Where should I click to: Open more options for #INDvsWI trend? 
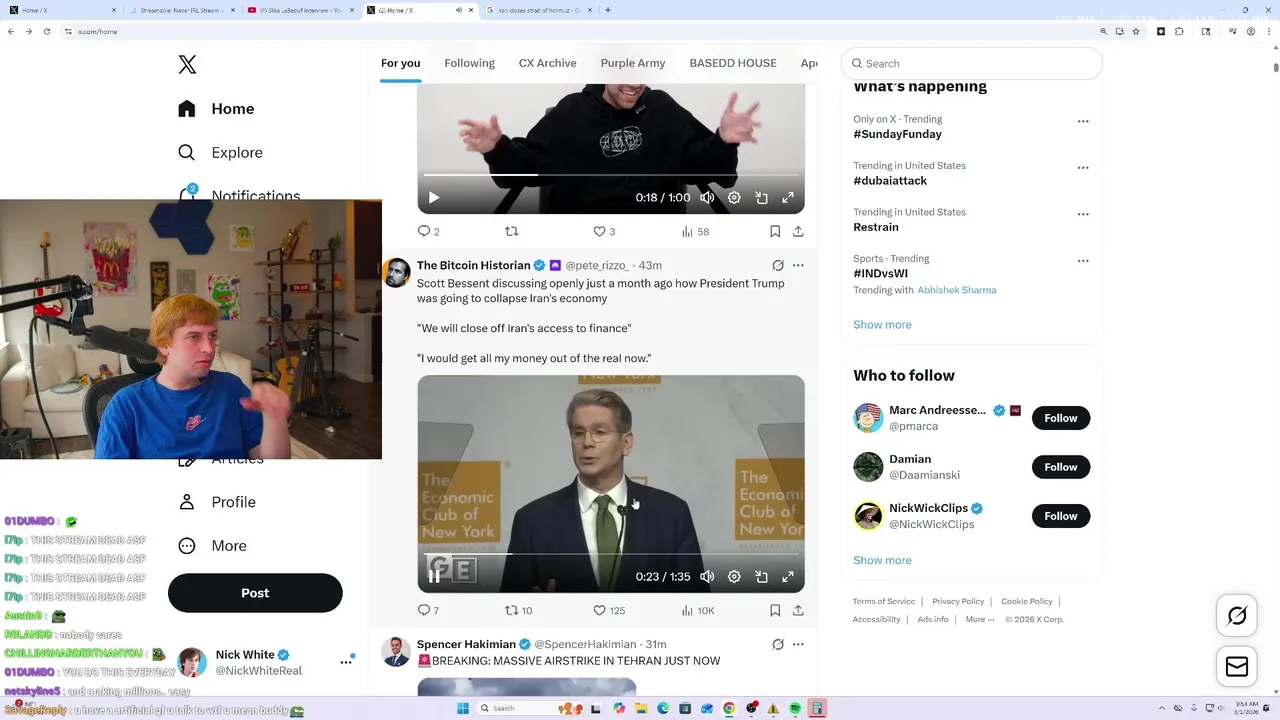[x=1083, y=261]
